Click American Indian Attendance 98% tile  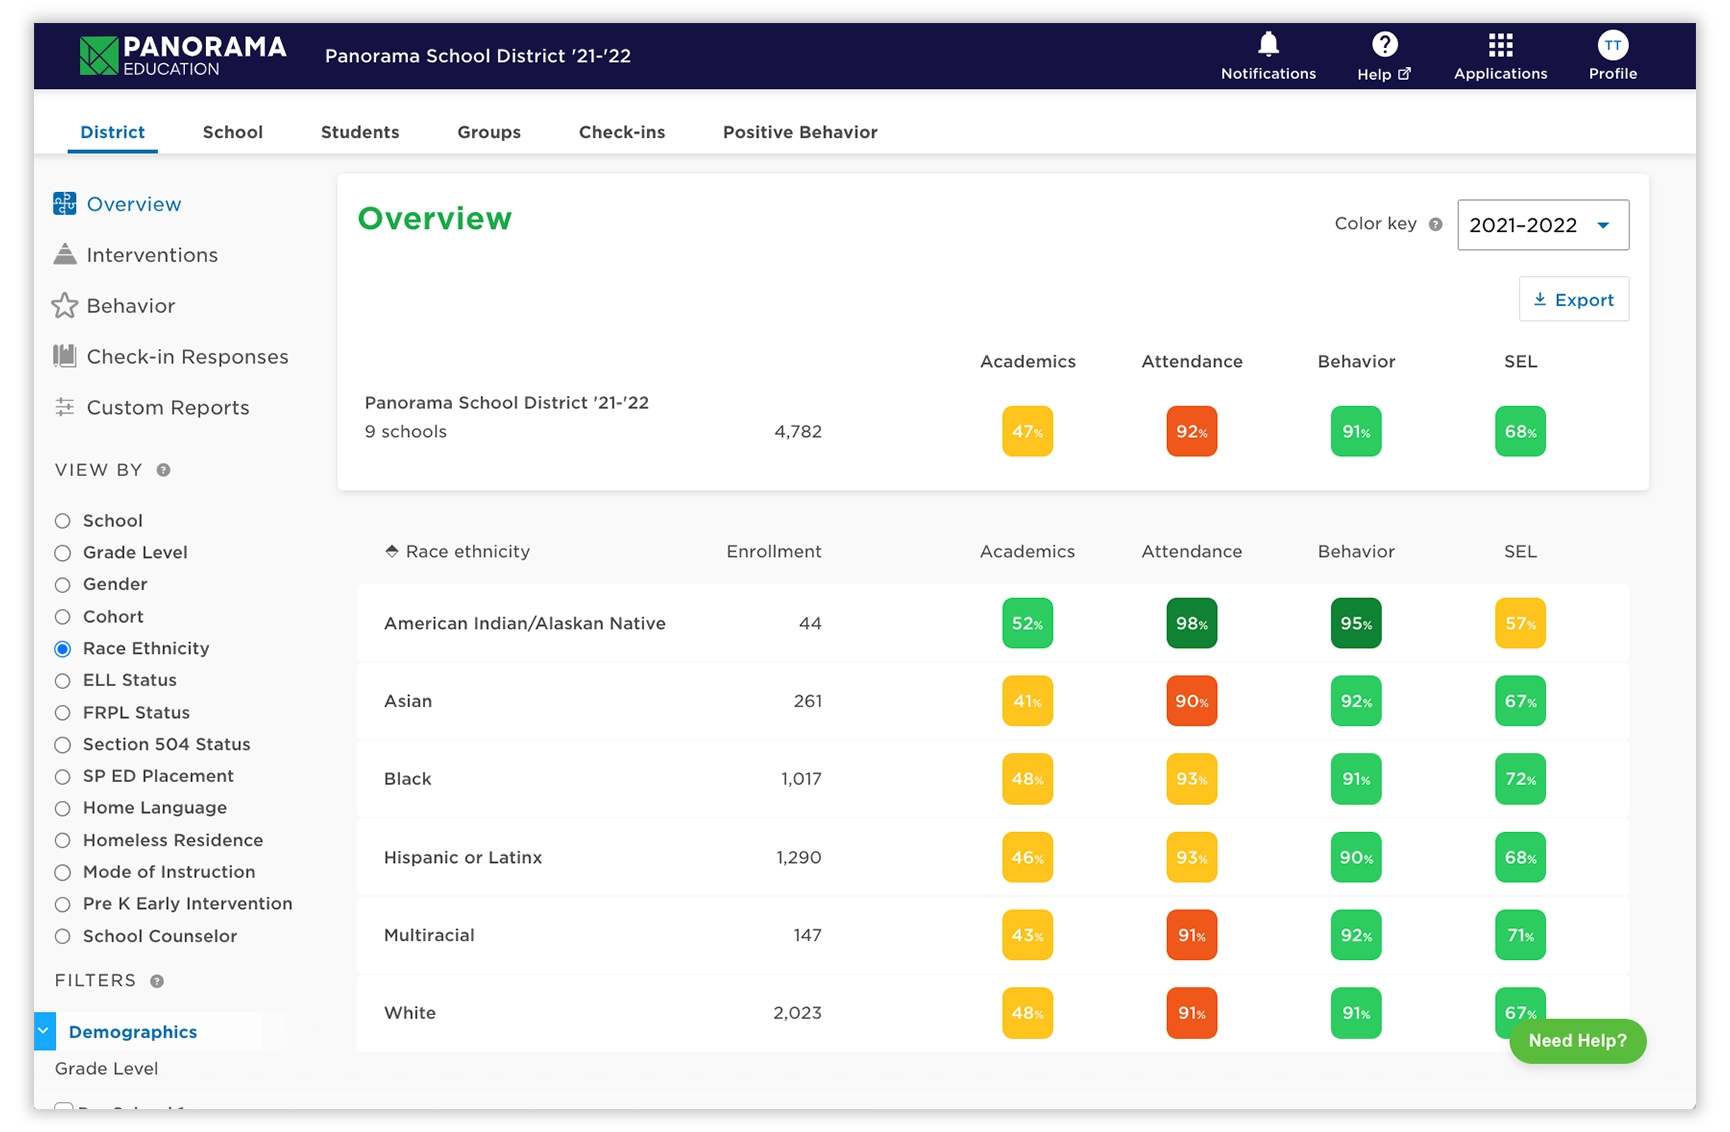pyautogui.click(x=1191, y=623)
